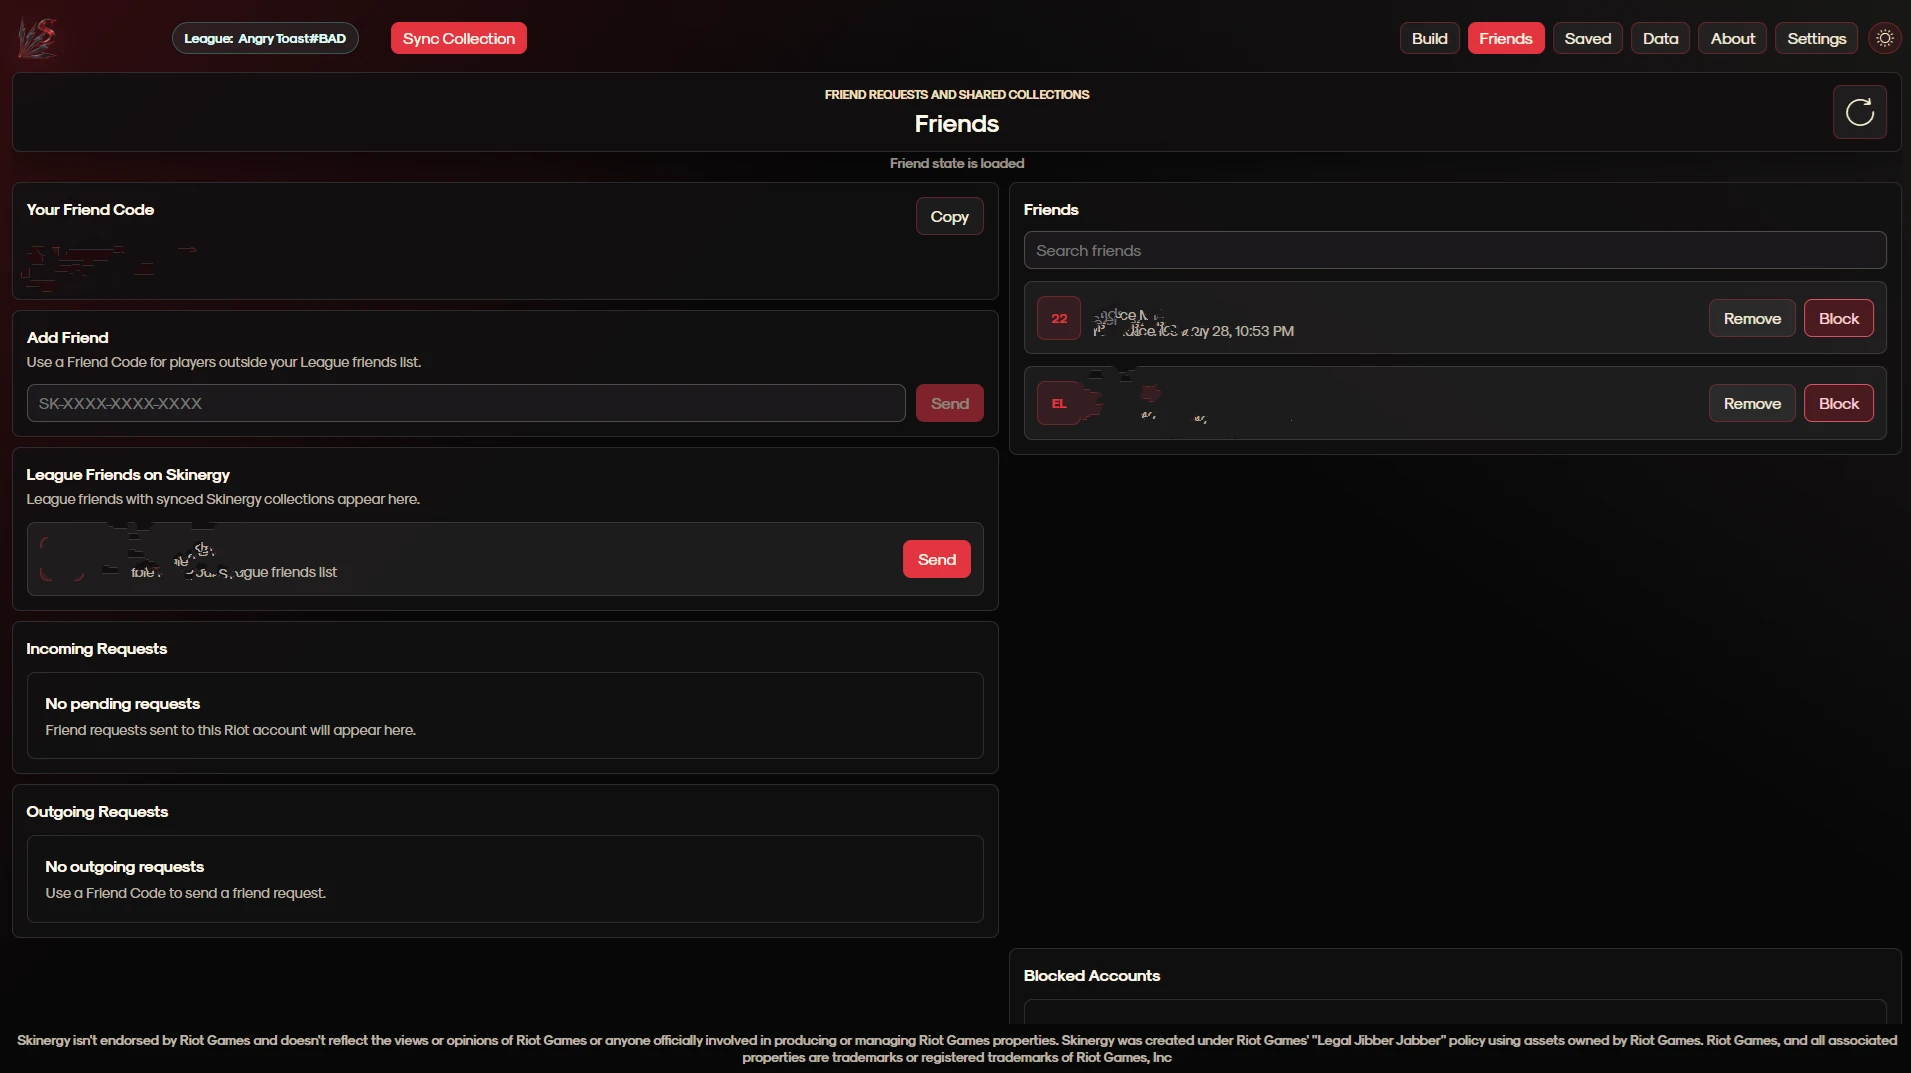Click the 'Outgoing Requests' heading

coord(97,812)
